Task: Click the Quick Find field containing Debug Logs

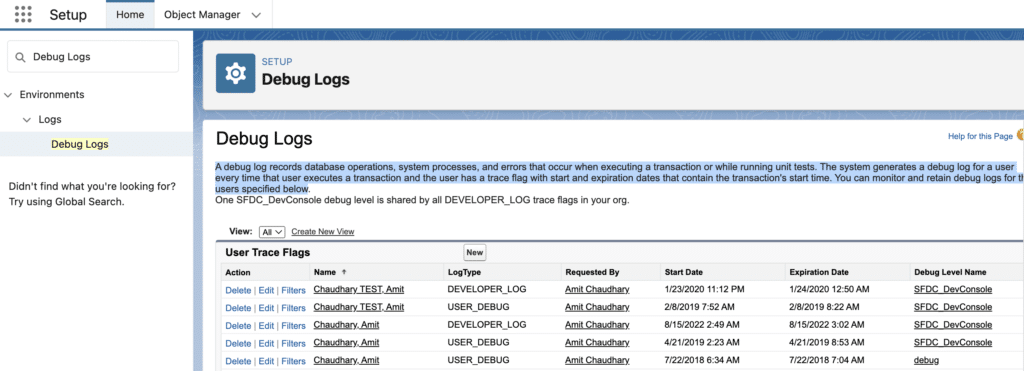Action: (93, 57)
